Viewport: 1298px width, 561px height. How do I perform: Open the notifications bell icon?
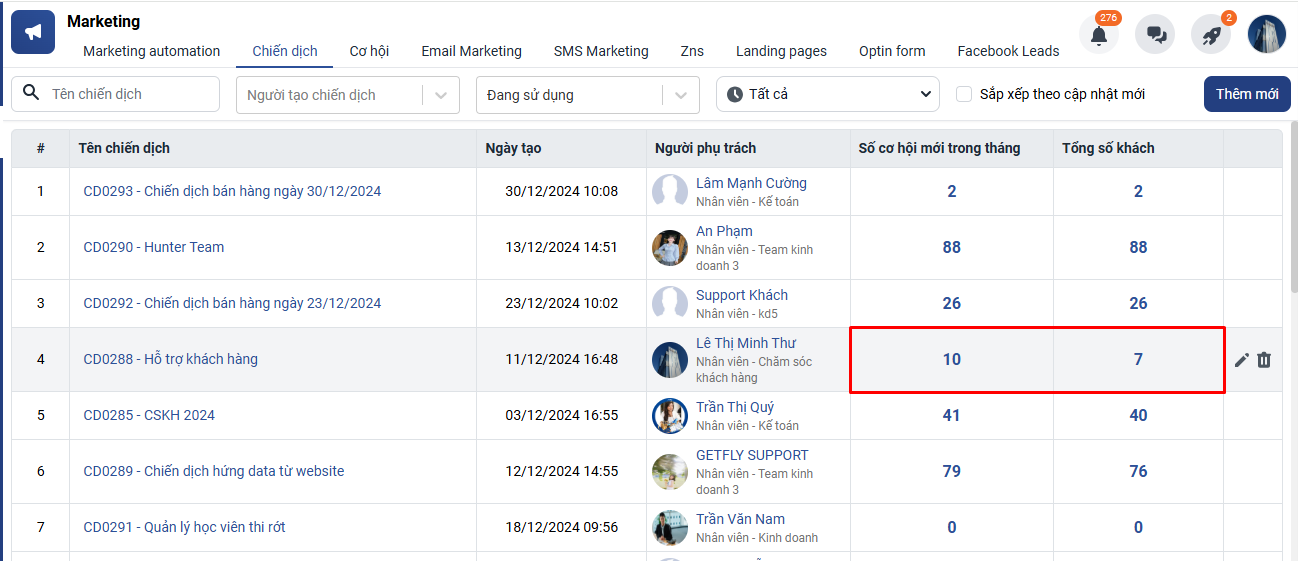[1098, 35]
